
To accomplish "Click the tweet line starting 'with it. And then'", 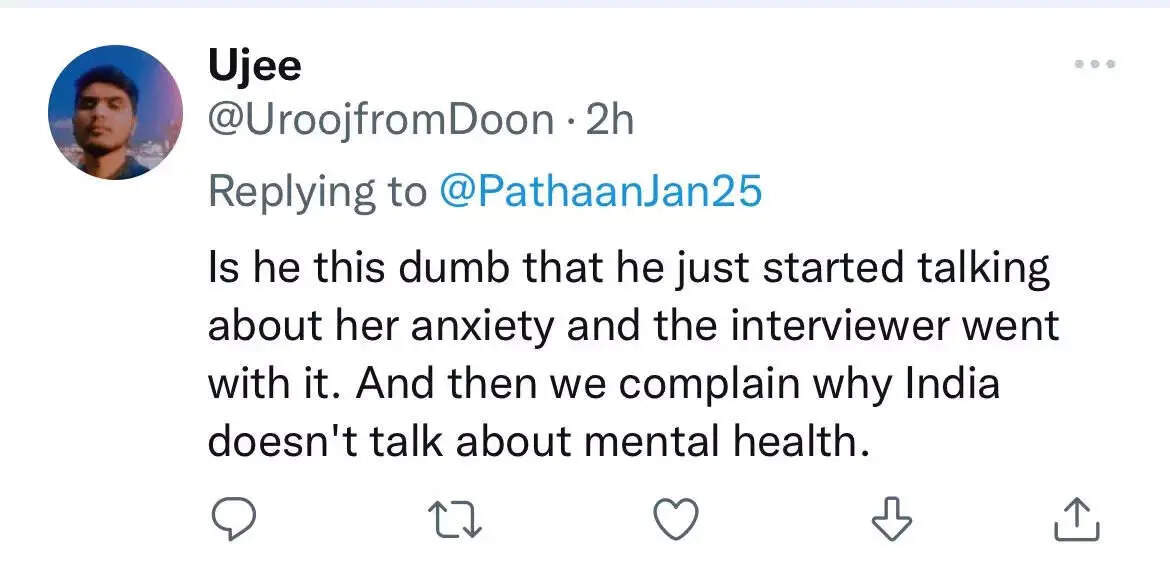I will tap(604, 384).
